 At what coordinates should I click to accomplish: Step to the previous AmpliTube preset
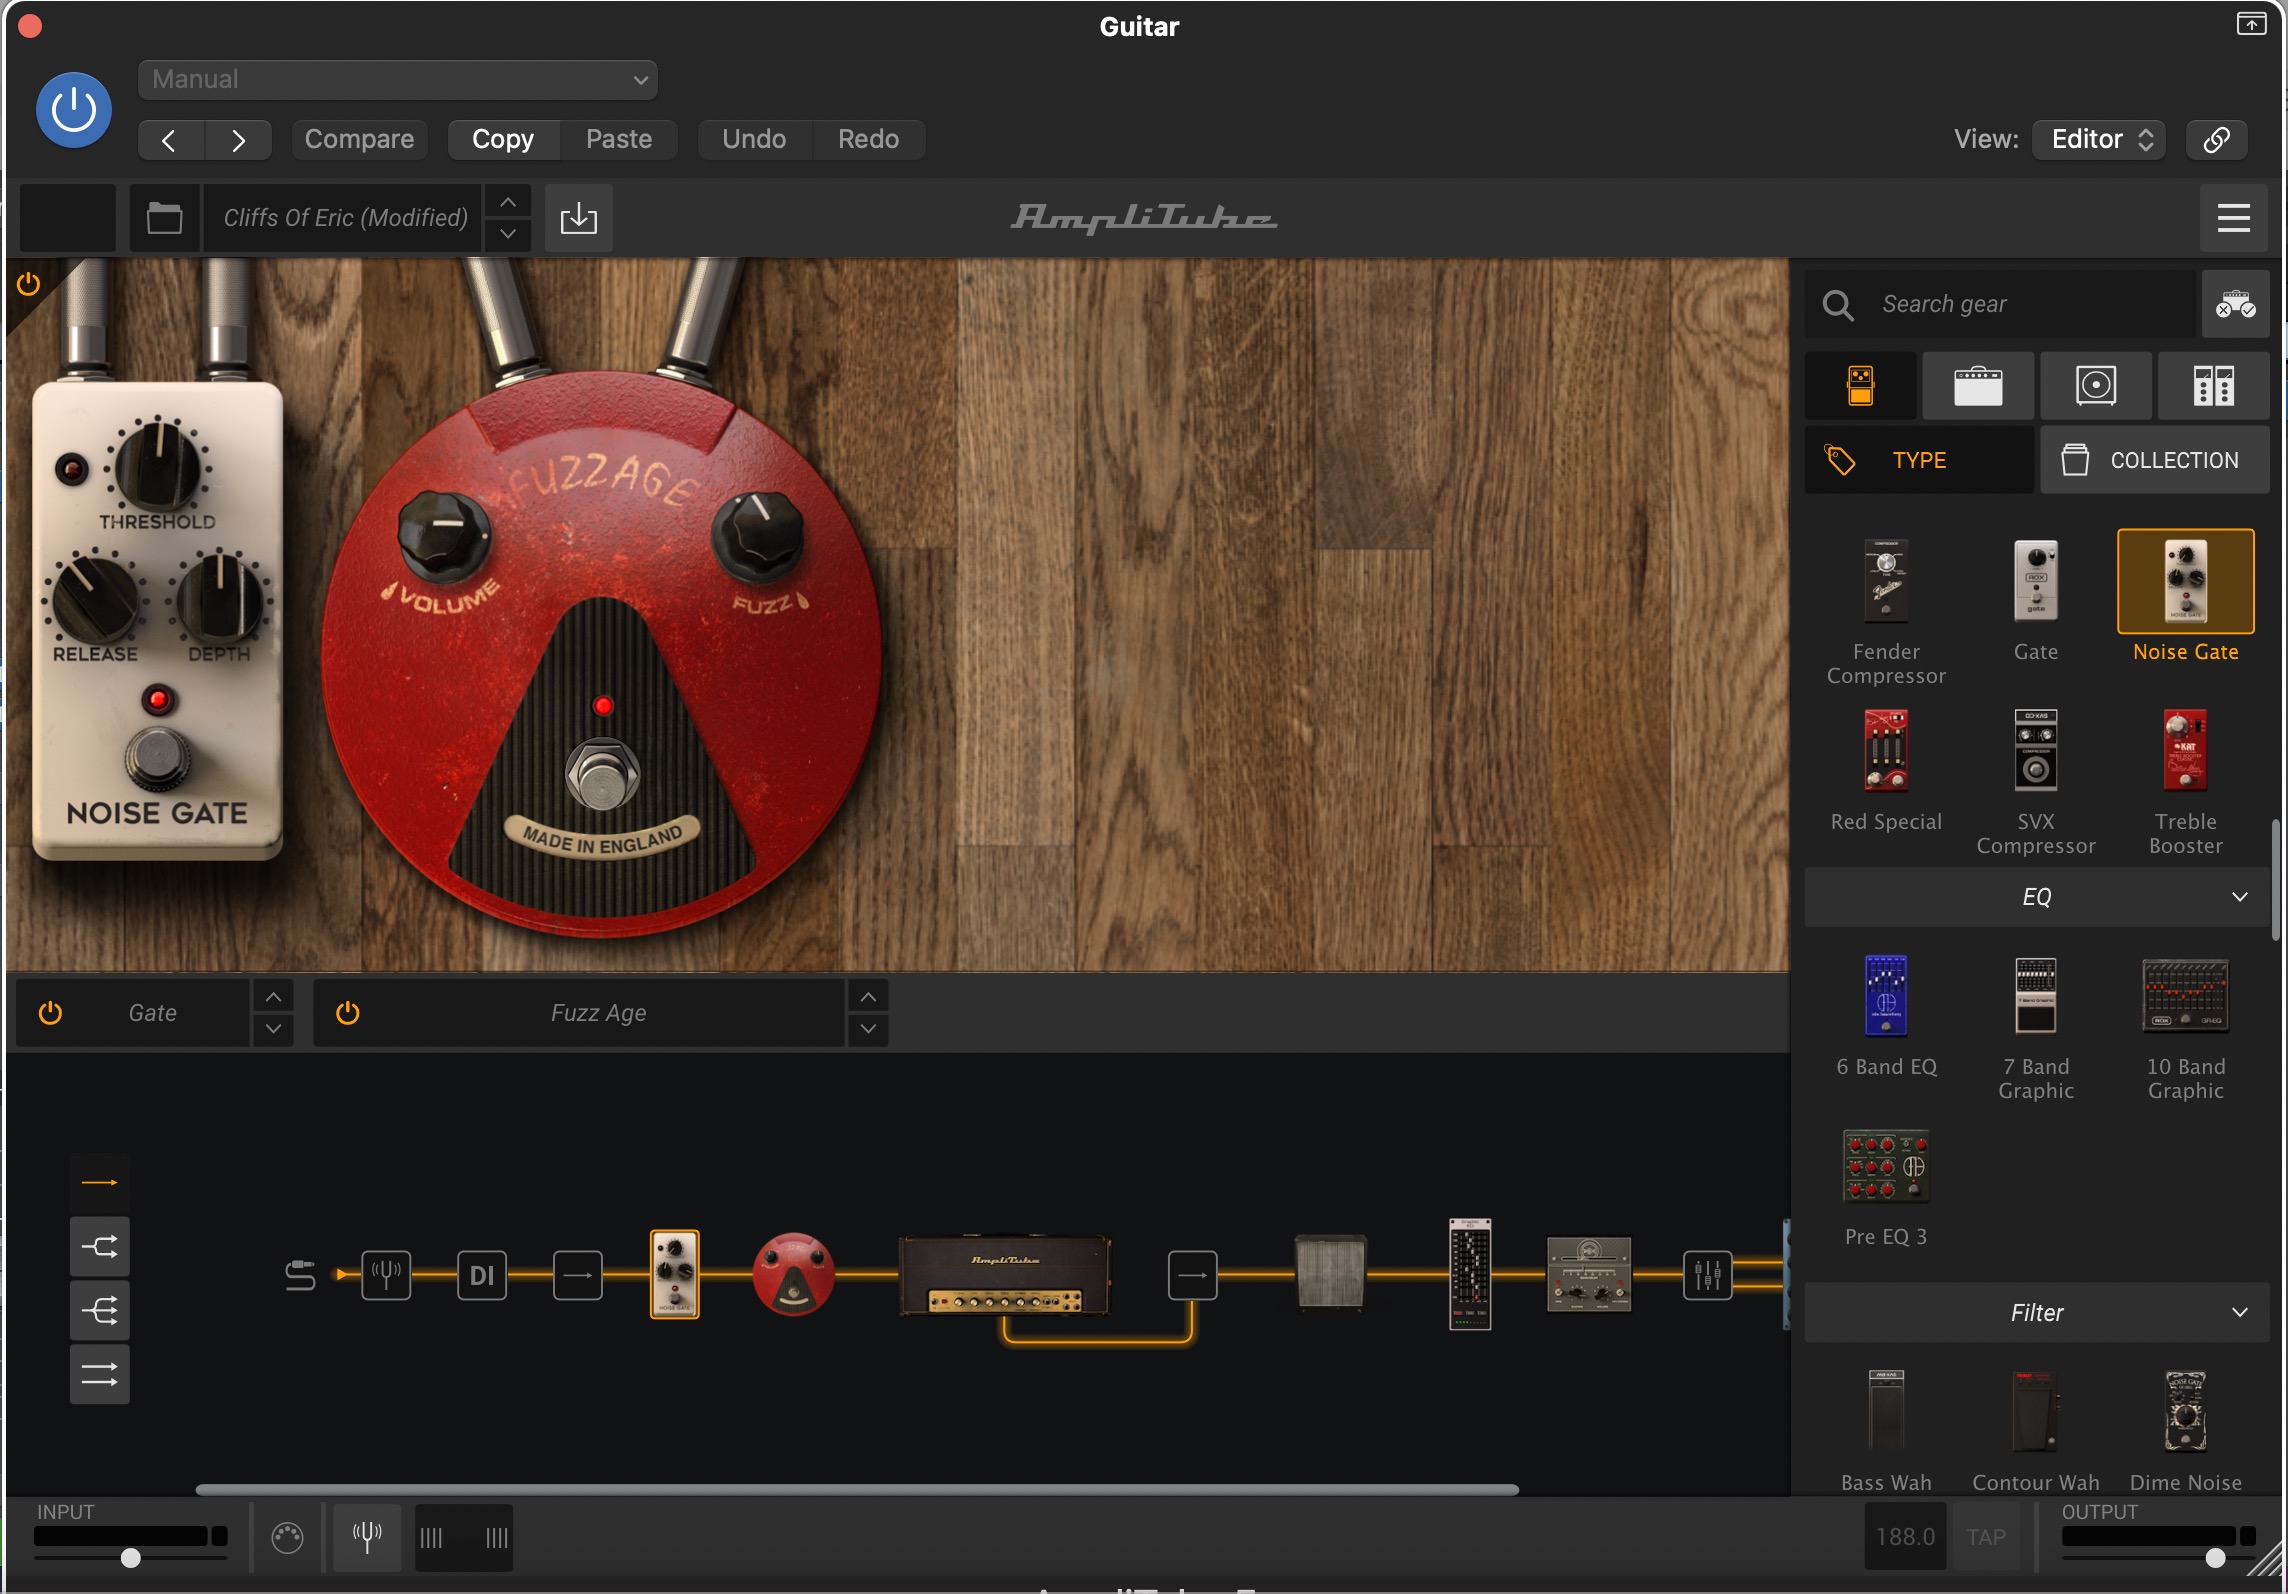point(508,202)
